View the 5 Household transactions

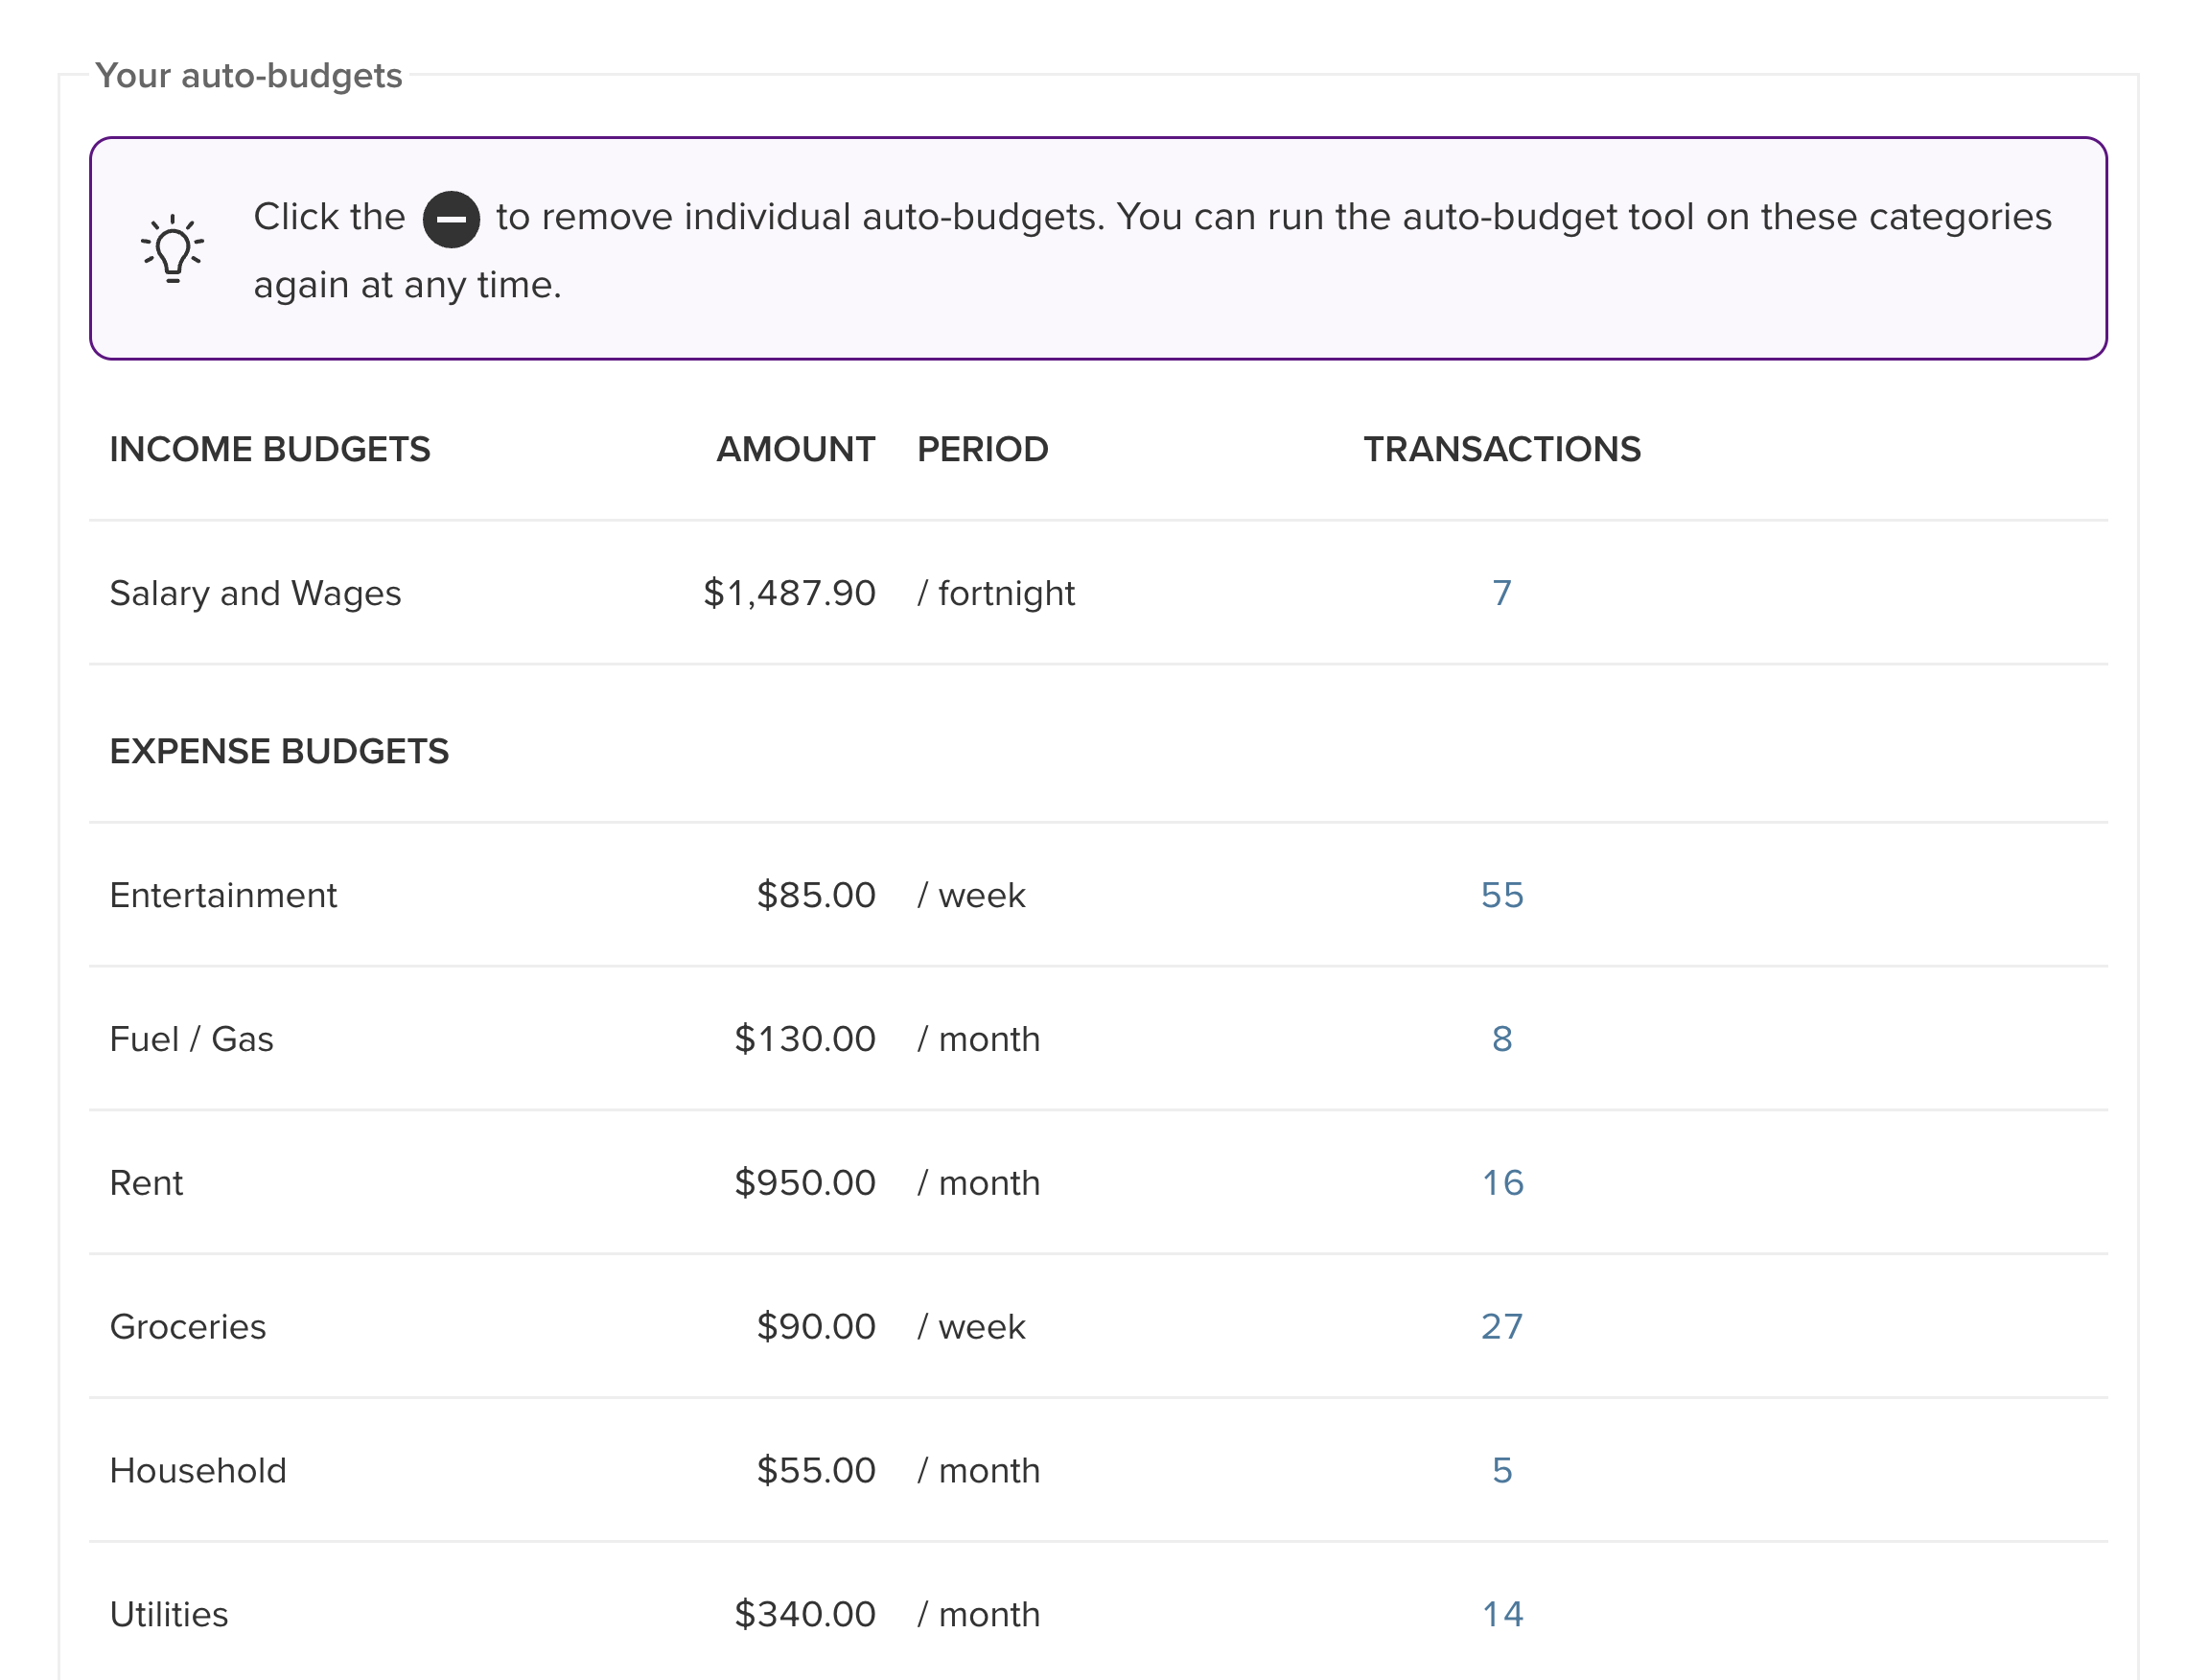point(1501,1471)
